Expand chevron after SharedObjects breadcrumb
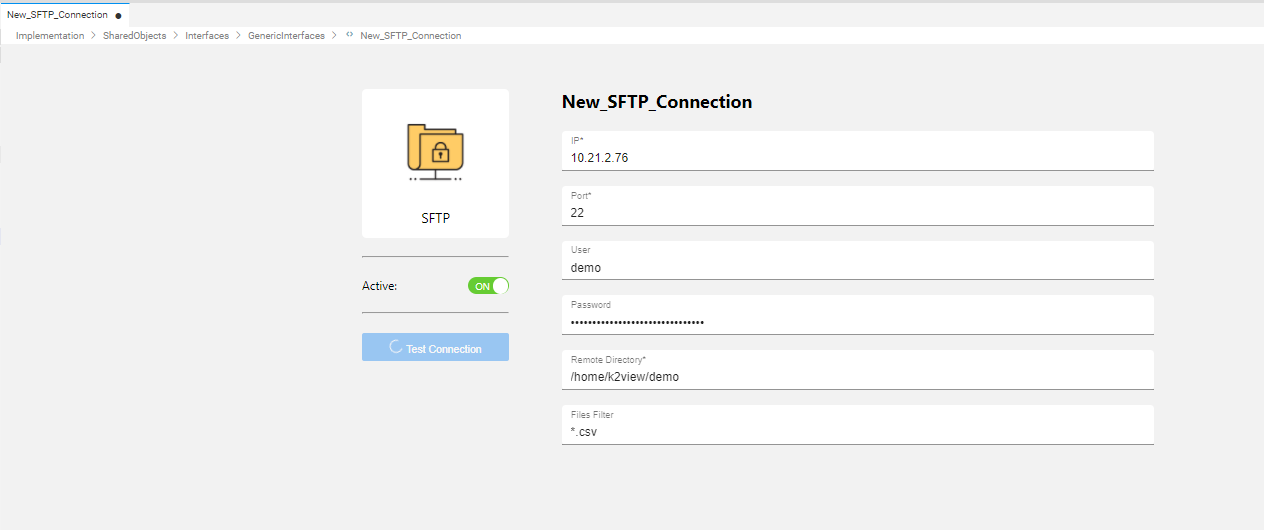Screen dimensions: 1264x530 point(176,36)
